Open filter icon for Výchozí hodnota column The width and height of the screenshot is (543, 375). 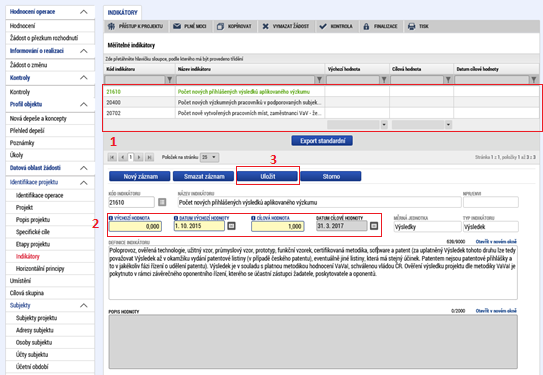pyautogui.click(x=384, y=80)
